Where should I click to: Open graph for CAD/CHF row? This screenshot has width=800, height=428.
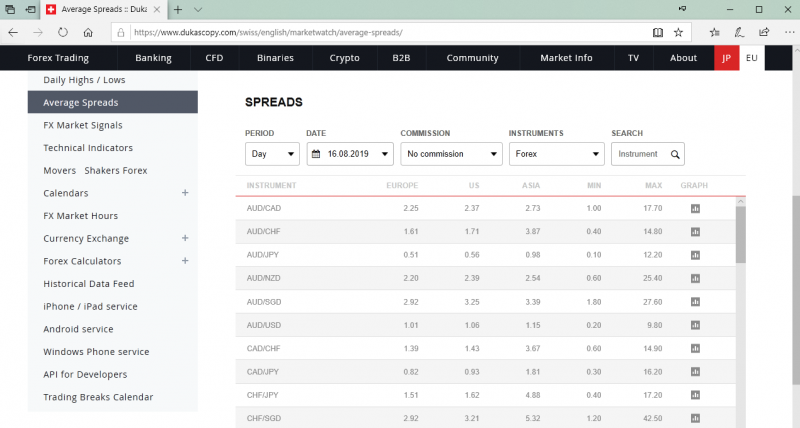point(695,348)
